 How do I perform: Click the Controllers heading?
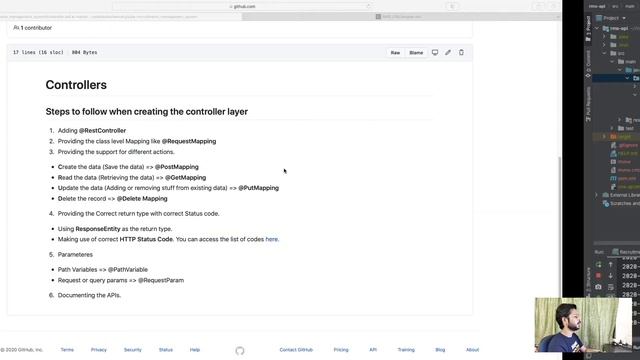point(76,85)
